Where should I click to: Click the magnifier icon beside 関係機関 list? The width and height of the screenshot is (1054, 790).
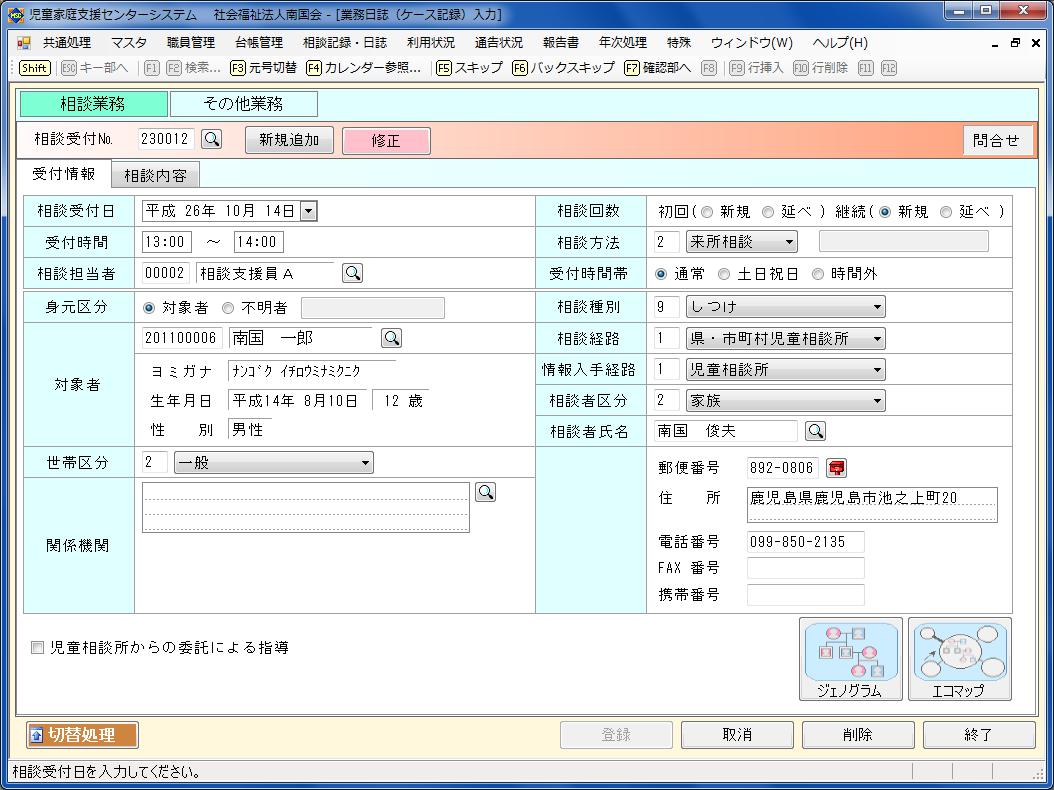coord(485,492)
